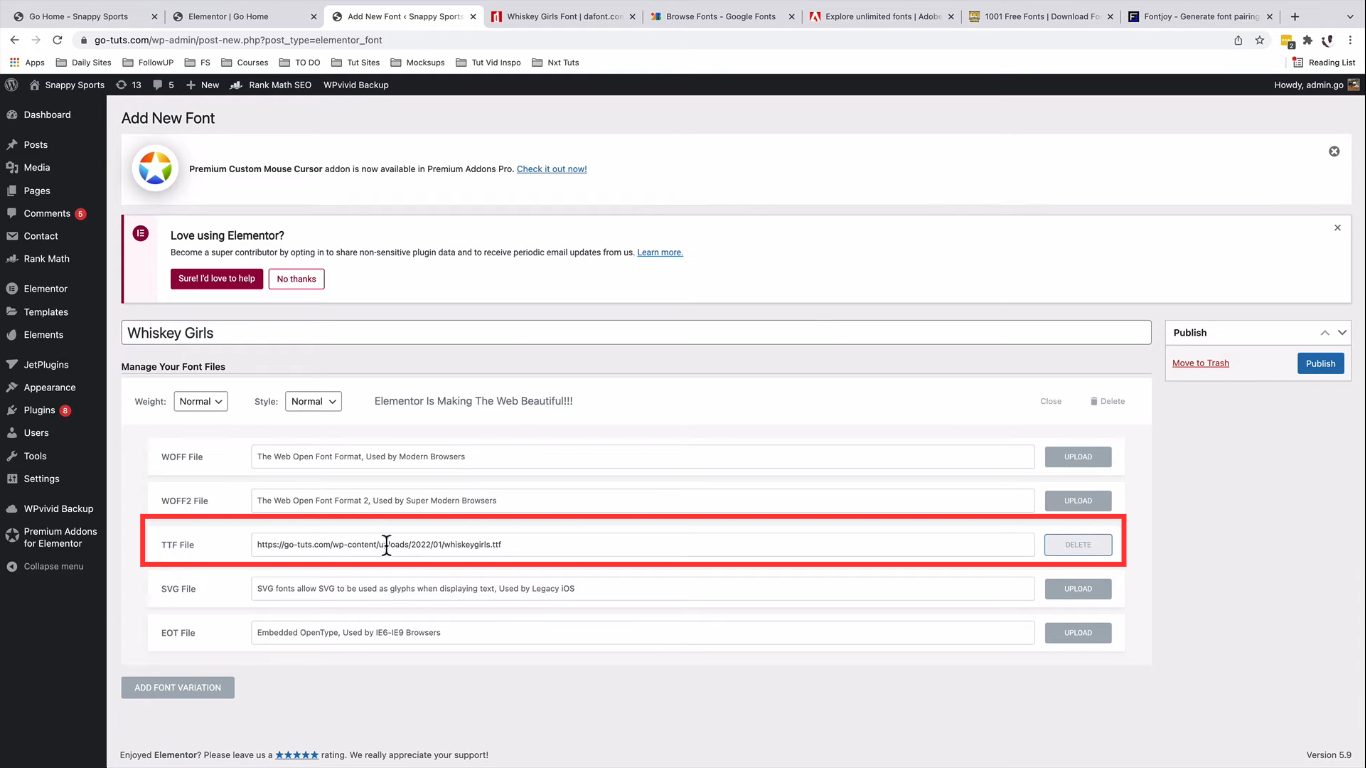Viewport: 1366px width, 768px height.
Task: Upload a WOFF file
Action: click(1078, 457)
